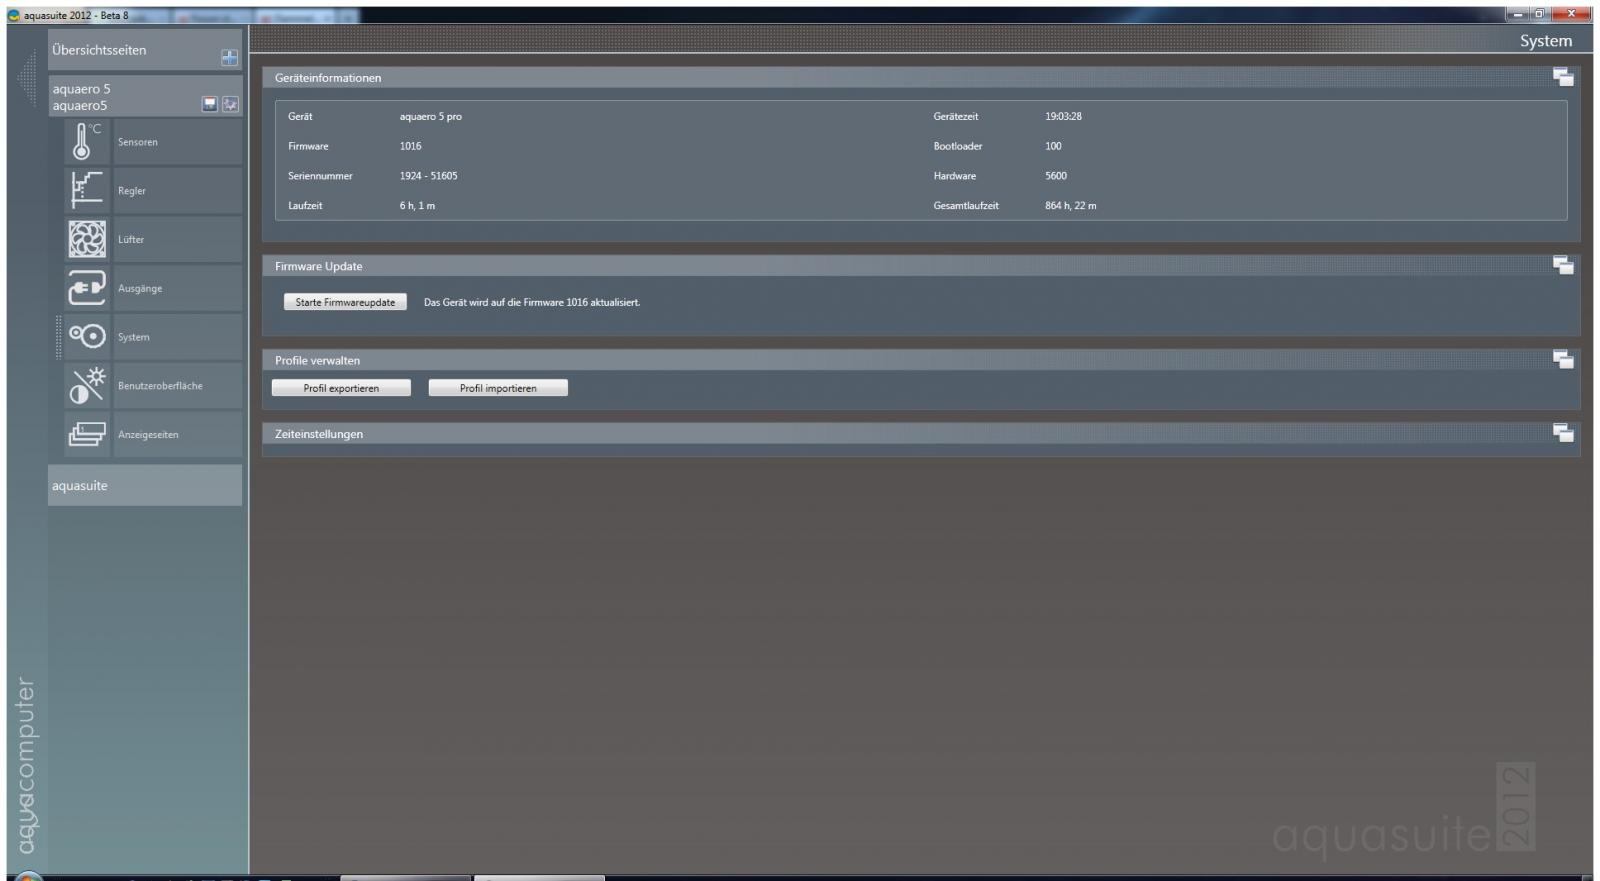The image size is (1600, 881).
Task: Collapse the Geräteinformationen section
Action: [1563, 77]
